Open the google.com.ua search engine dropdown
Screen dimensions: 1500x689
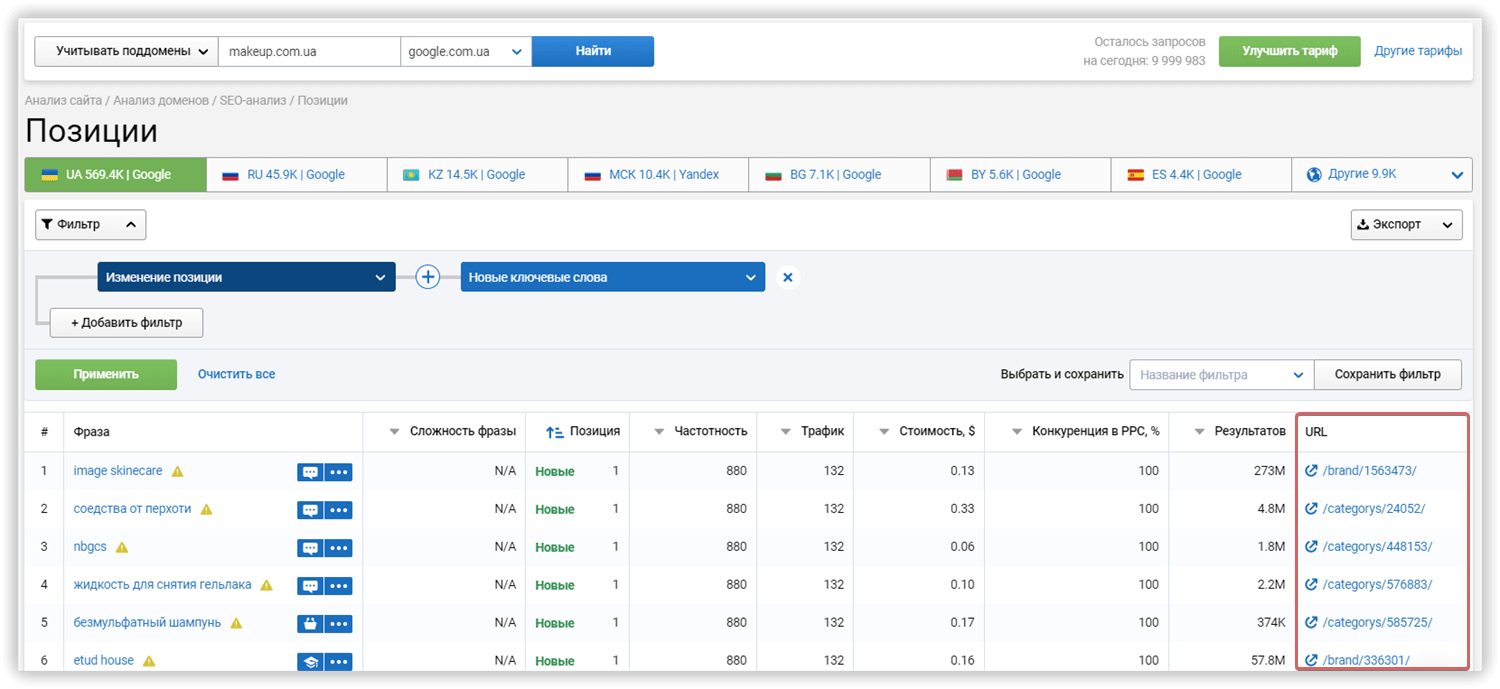(x=466, y=51)
